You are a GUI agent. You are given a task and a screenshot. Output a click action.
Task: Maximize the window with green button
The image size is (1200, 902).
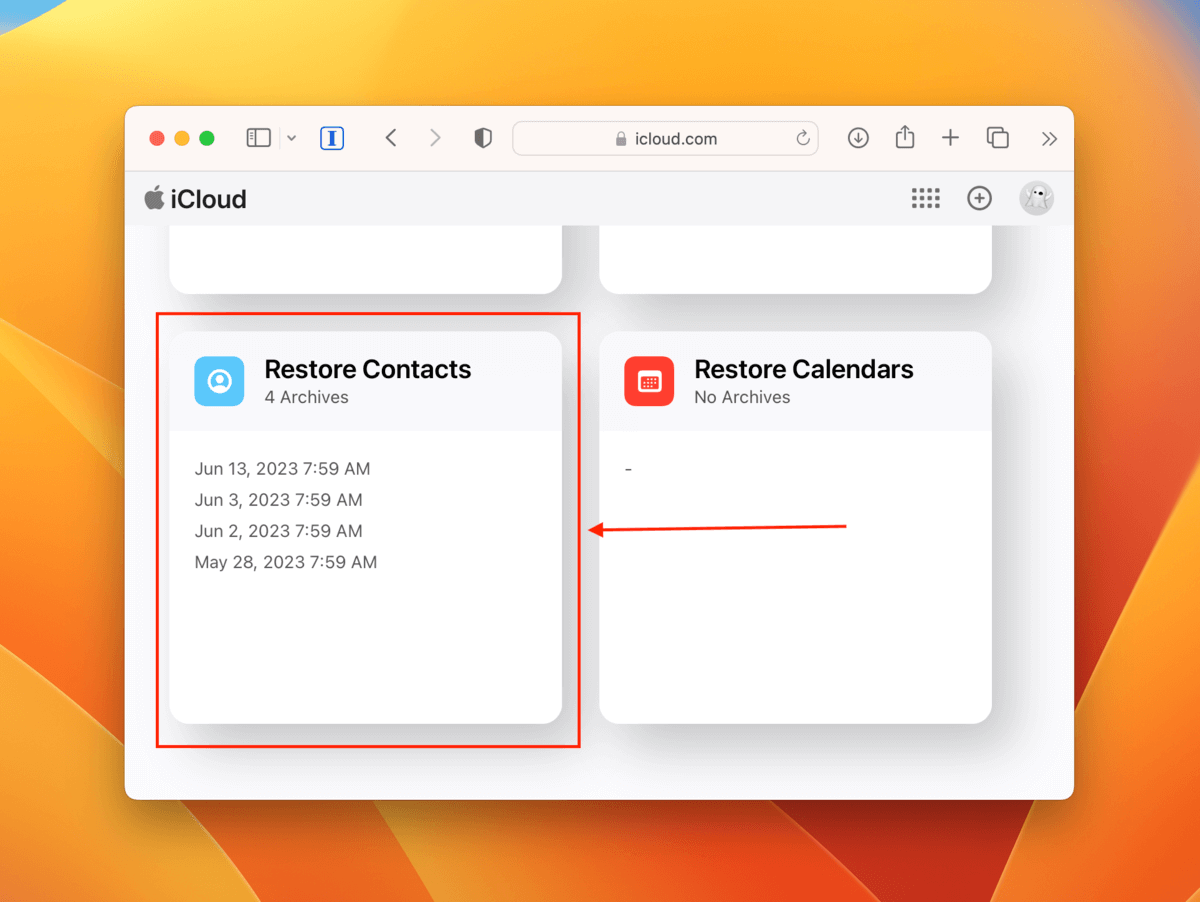[x=207, y=138]
